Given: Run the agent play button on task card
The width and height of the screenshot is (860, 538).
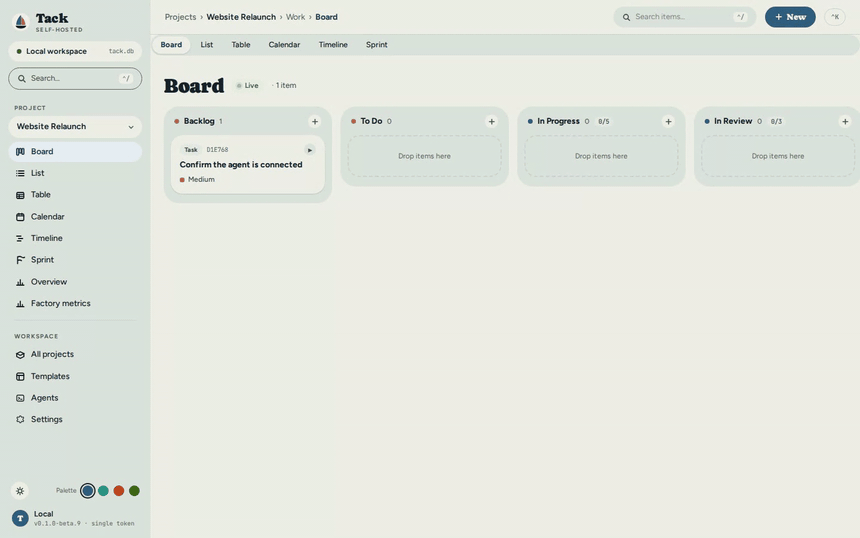Looking at the screenshot, I should [309, 150].
